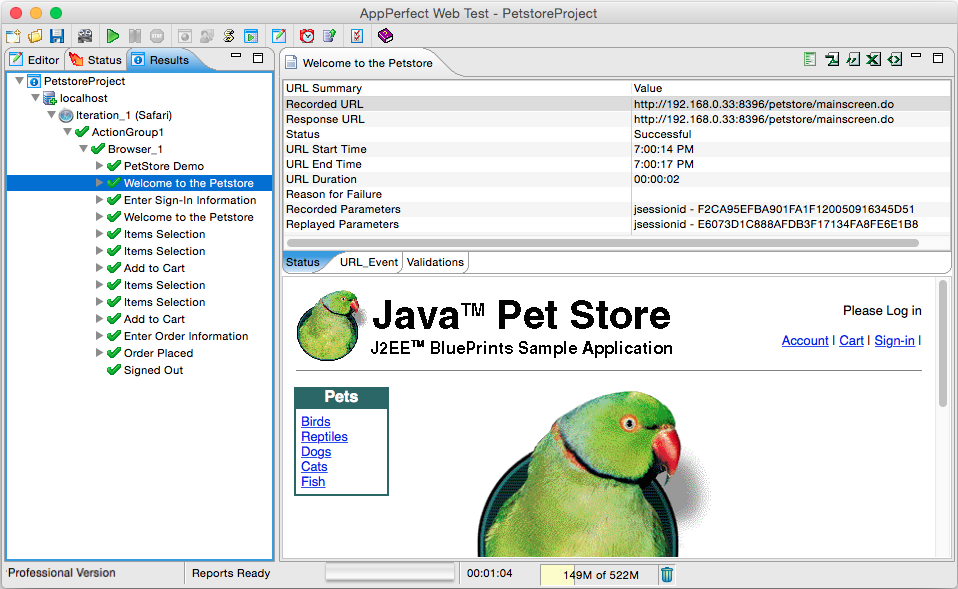This screenshot has width=958, height=589.
Task: Collapse the ActionGroup1 node
Action: pos(67,132)
